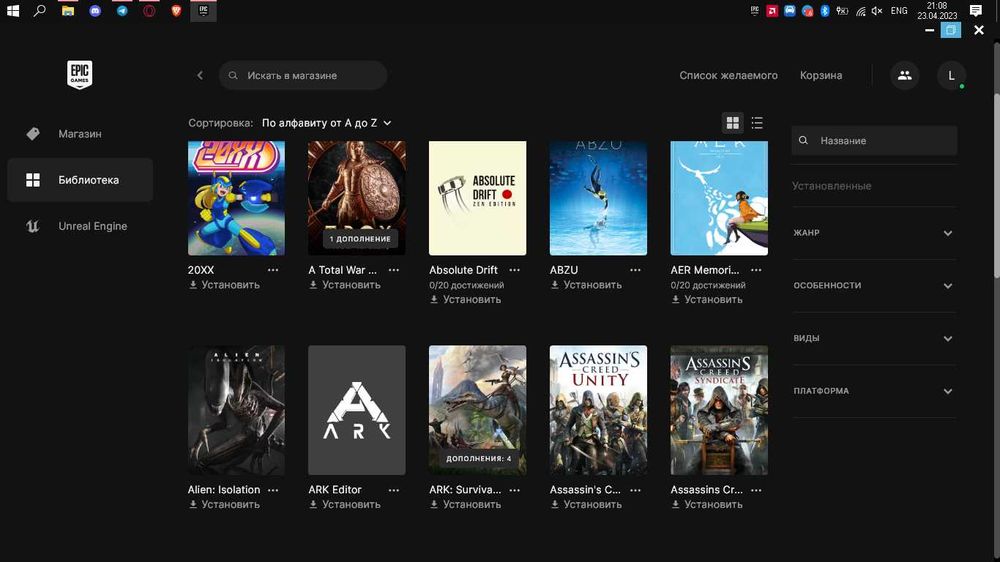Screen dimensions: 1000x562
Task: Expand the ВИДЫ filter
Action: [x=874, y=338]
